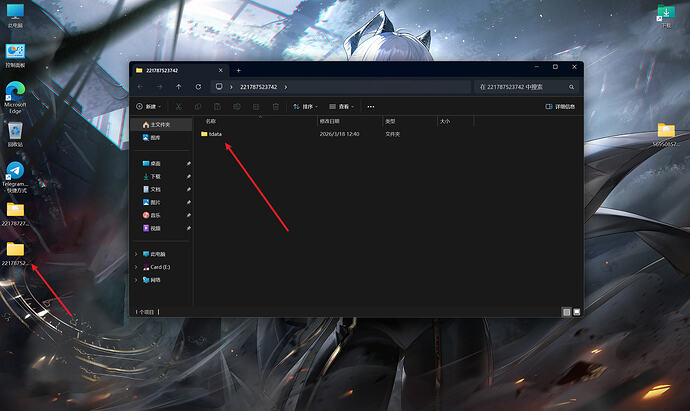The width and height of the screenshot is (690, 411).
Task: Click the 2026/3/18 12:40 date cell
Action: coord(339,134)
